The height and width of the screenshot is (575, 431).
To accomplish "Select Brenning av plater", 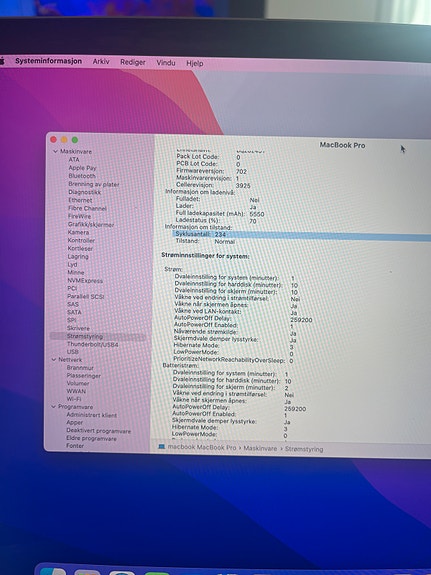I will tap(94, 184).
